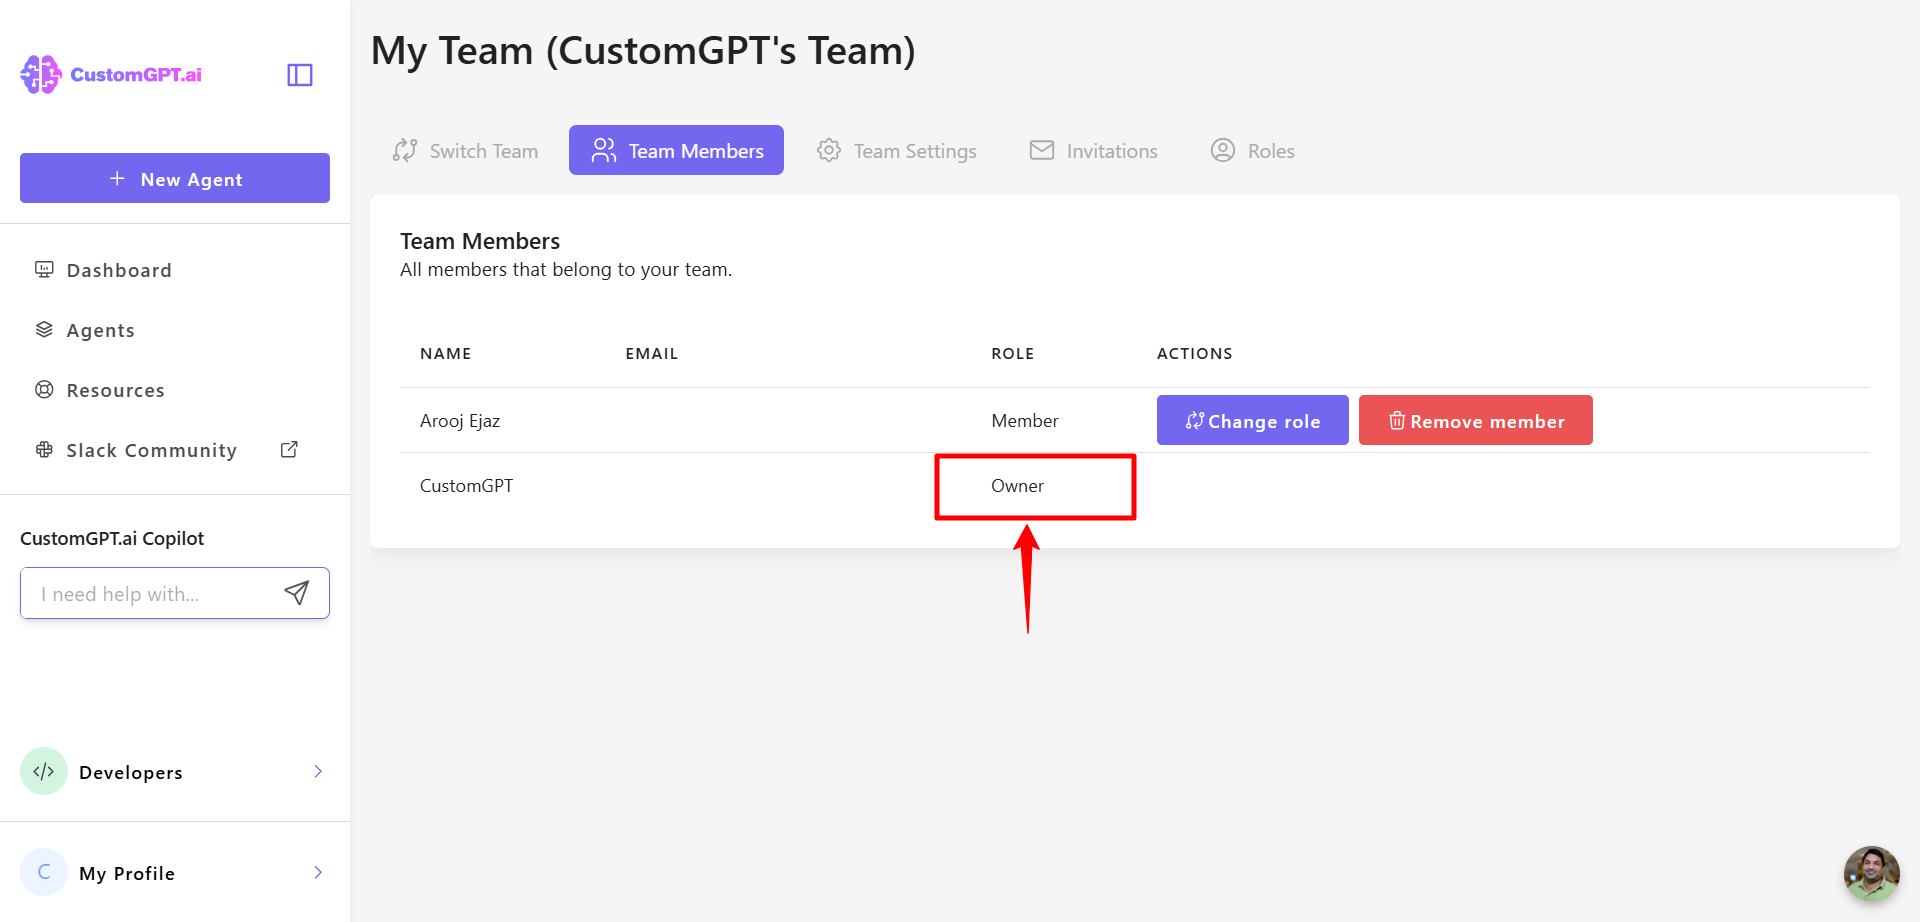
Task: Click the Developers code icon
Action: click(x=44, y=771)
